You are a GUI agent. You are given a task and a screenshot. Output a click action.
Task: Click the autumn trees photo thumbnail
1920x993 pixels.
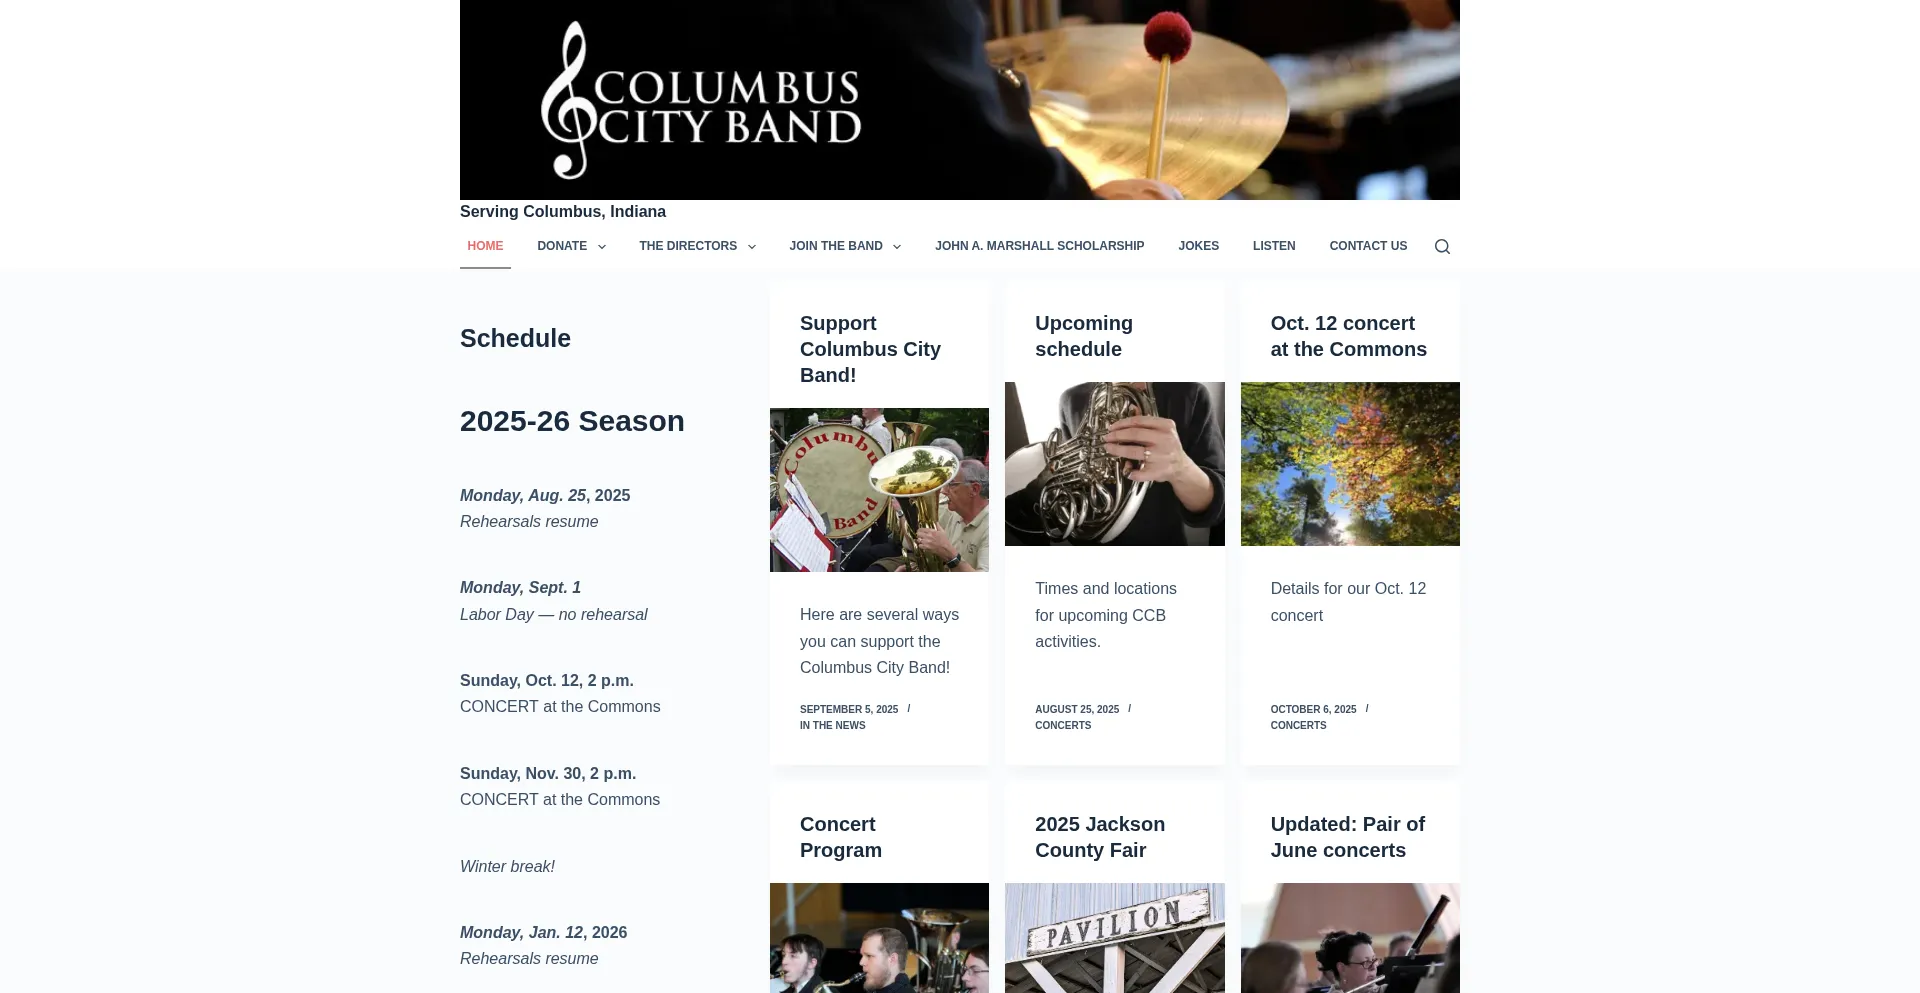[x=1350, y=464]
